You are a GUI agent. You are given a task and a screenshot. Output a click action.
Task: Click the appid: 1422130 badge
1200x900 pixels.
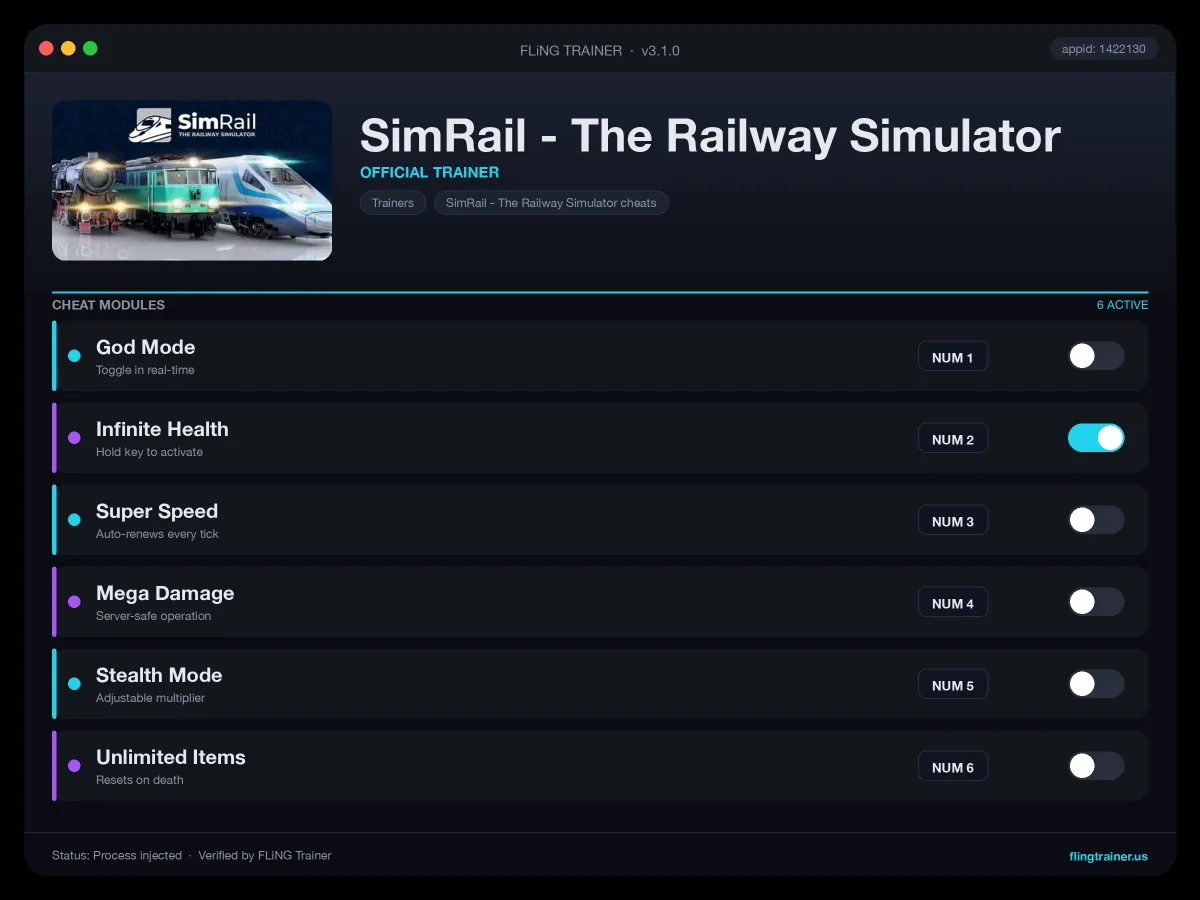[1104, 48]
